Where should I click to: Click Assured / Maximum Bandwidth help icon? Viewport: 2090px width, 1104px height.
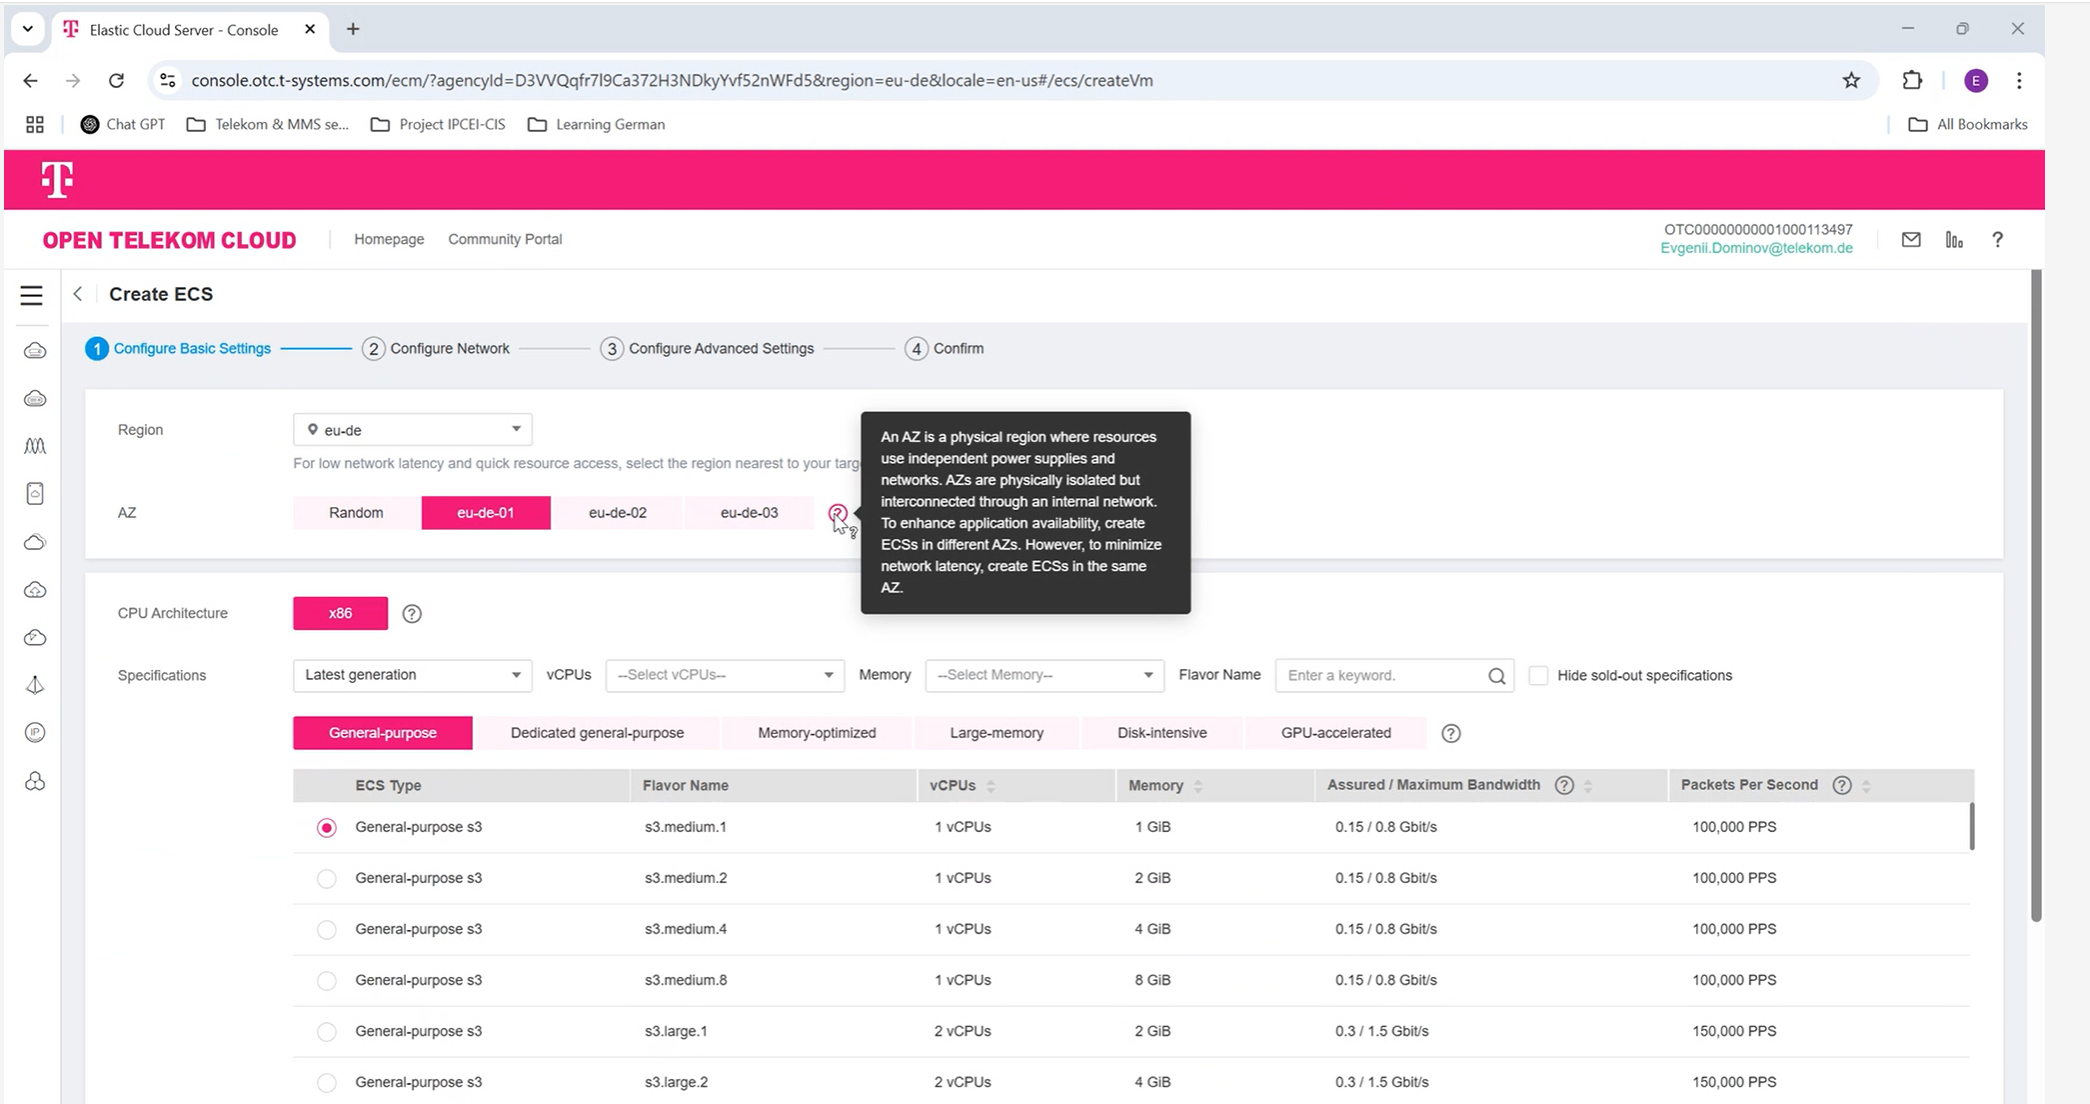click(x=1564, y=785)
